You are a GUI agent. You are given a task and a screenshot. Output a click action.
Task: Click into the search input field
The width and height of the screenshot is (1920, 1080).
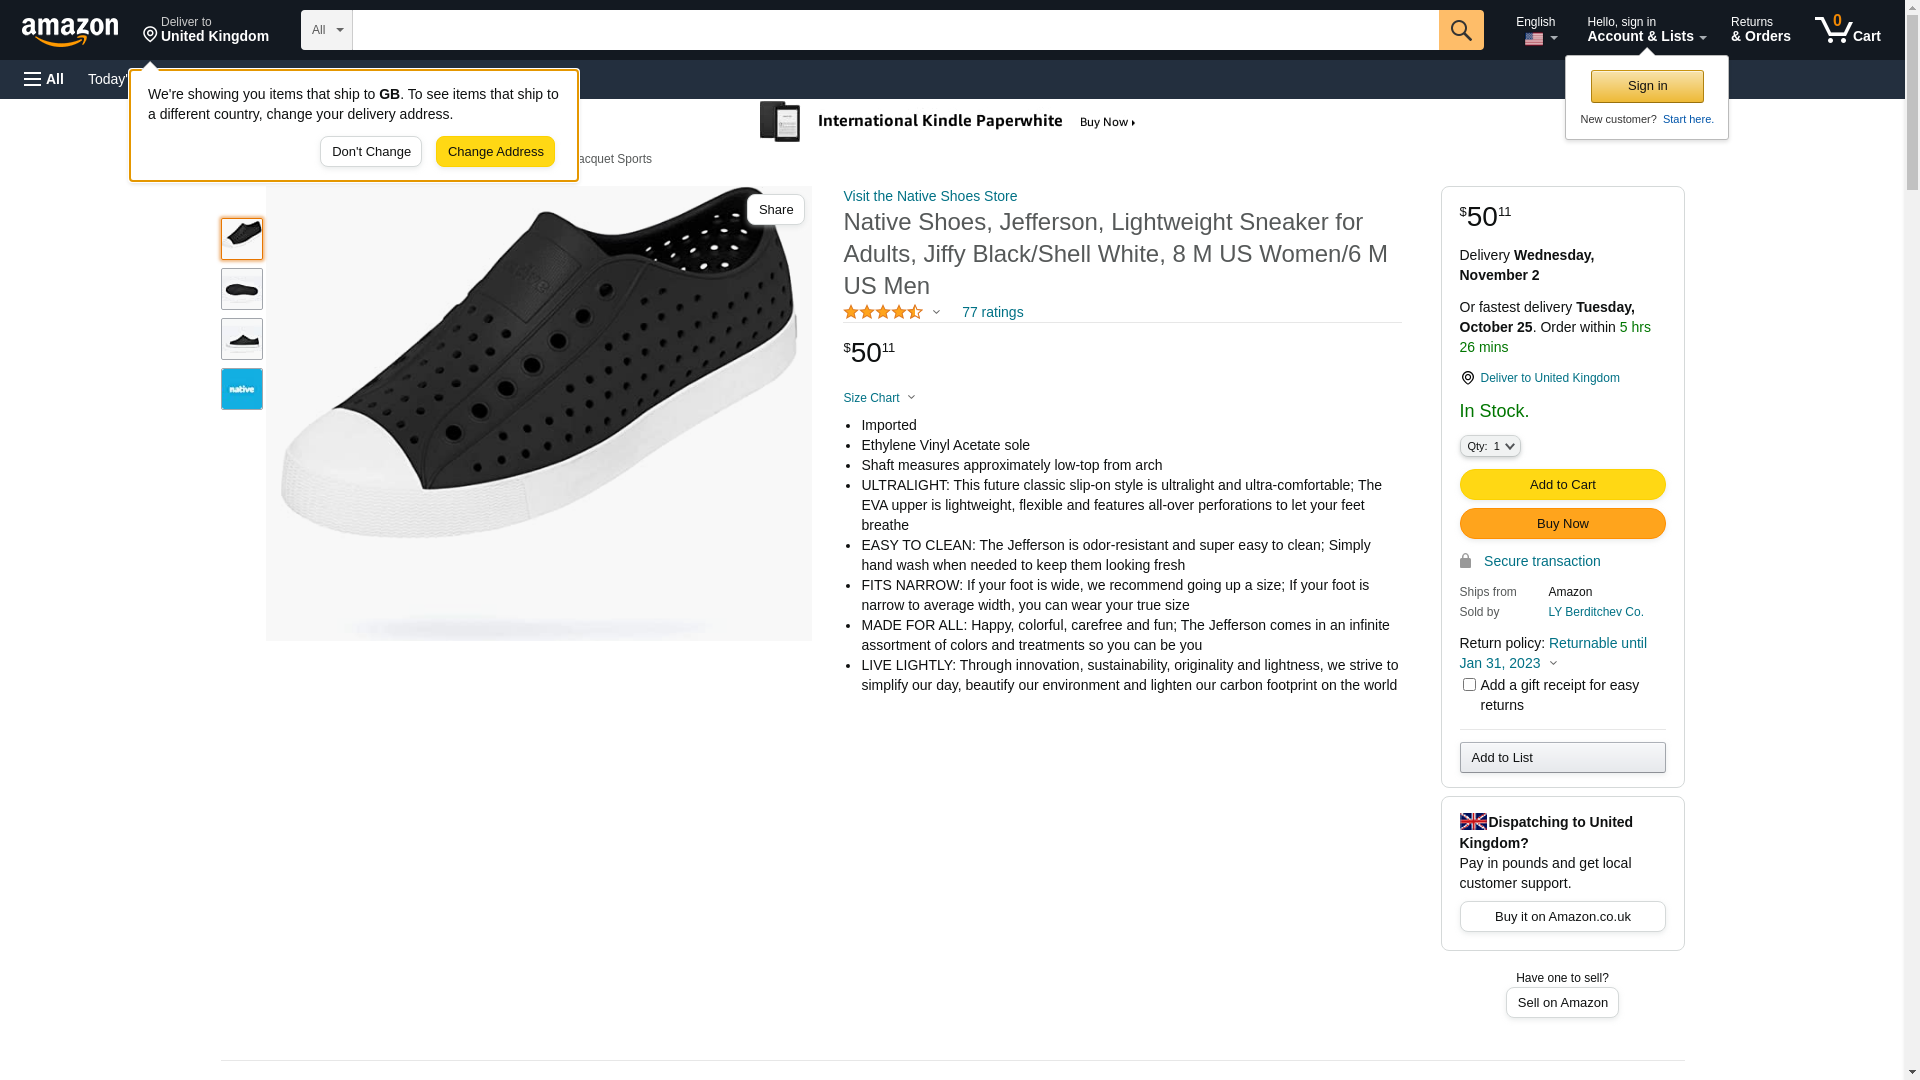895,30
